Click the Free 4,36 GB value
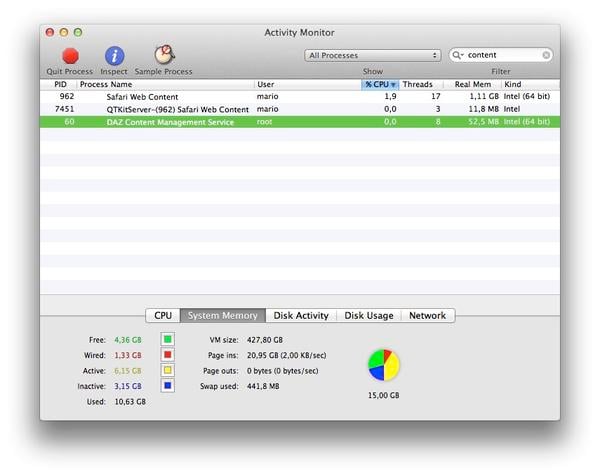 pos(128,340)
